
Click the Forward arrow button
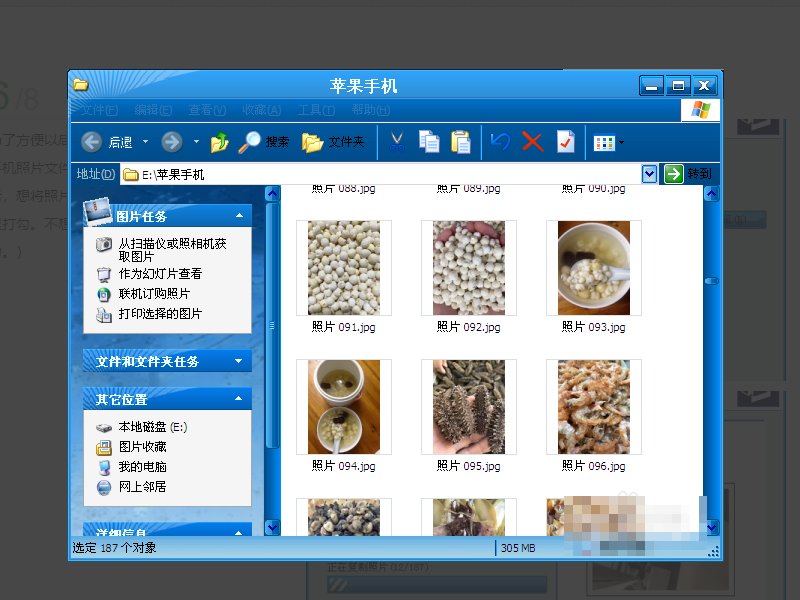(171, 142)
